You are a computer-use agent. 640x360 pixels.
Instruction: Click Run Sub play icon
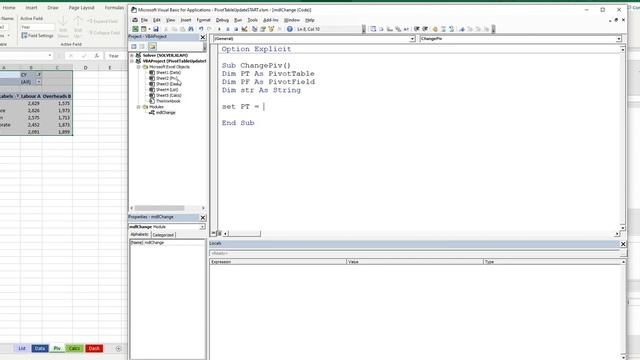click(x=219, y=29)
